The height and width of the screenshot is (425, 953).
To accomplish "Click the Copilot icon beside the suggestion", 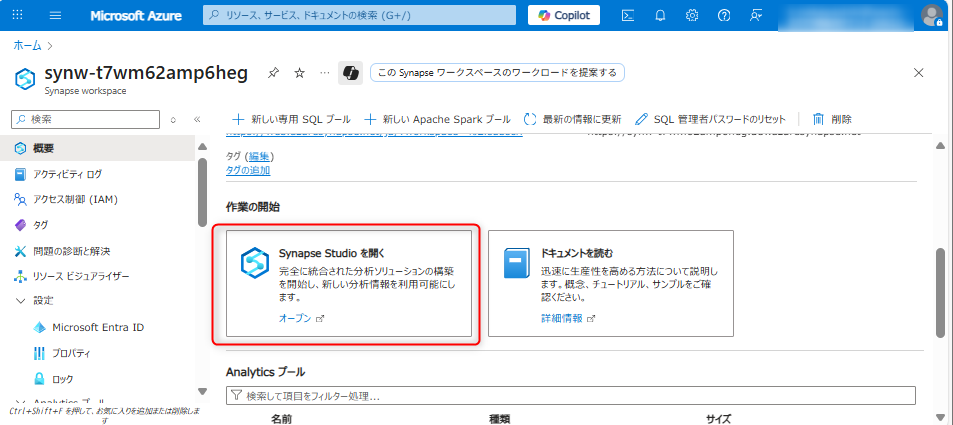I will click(350, 73).
